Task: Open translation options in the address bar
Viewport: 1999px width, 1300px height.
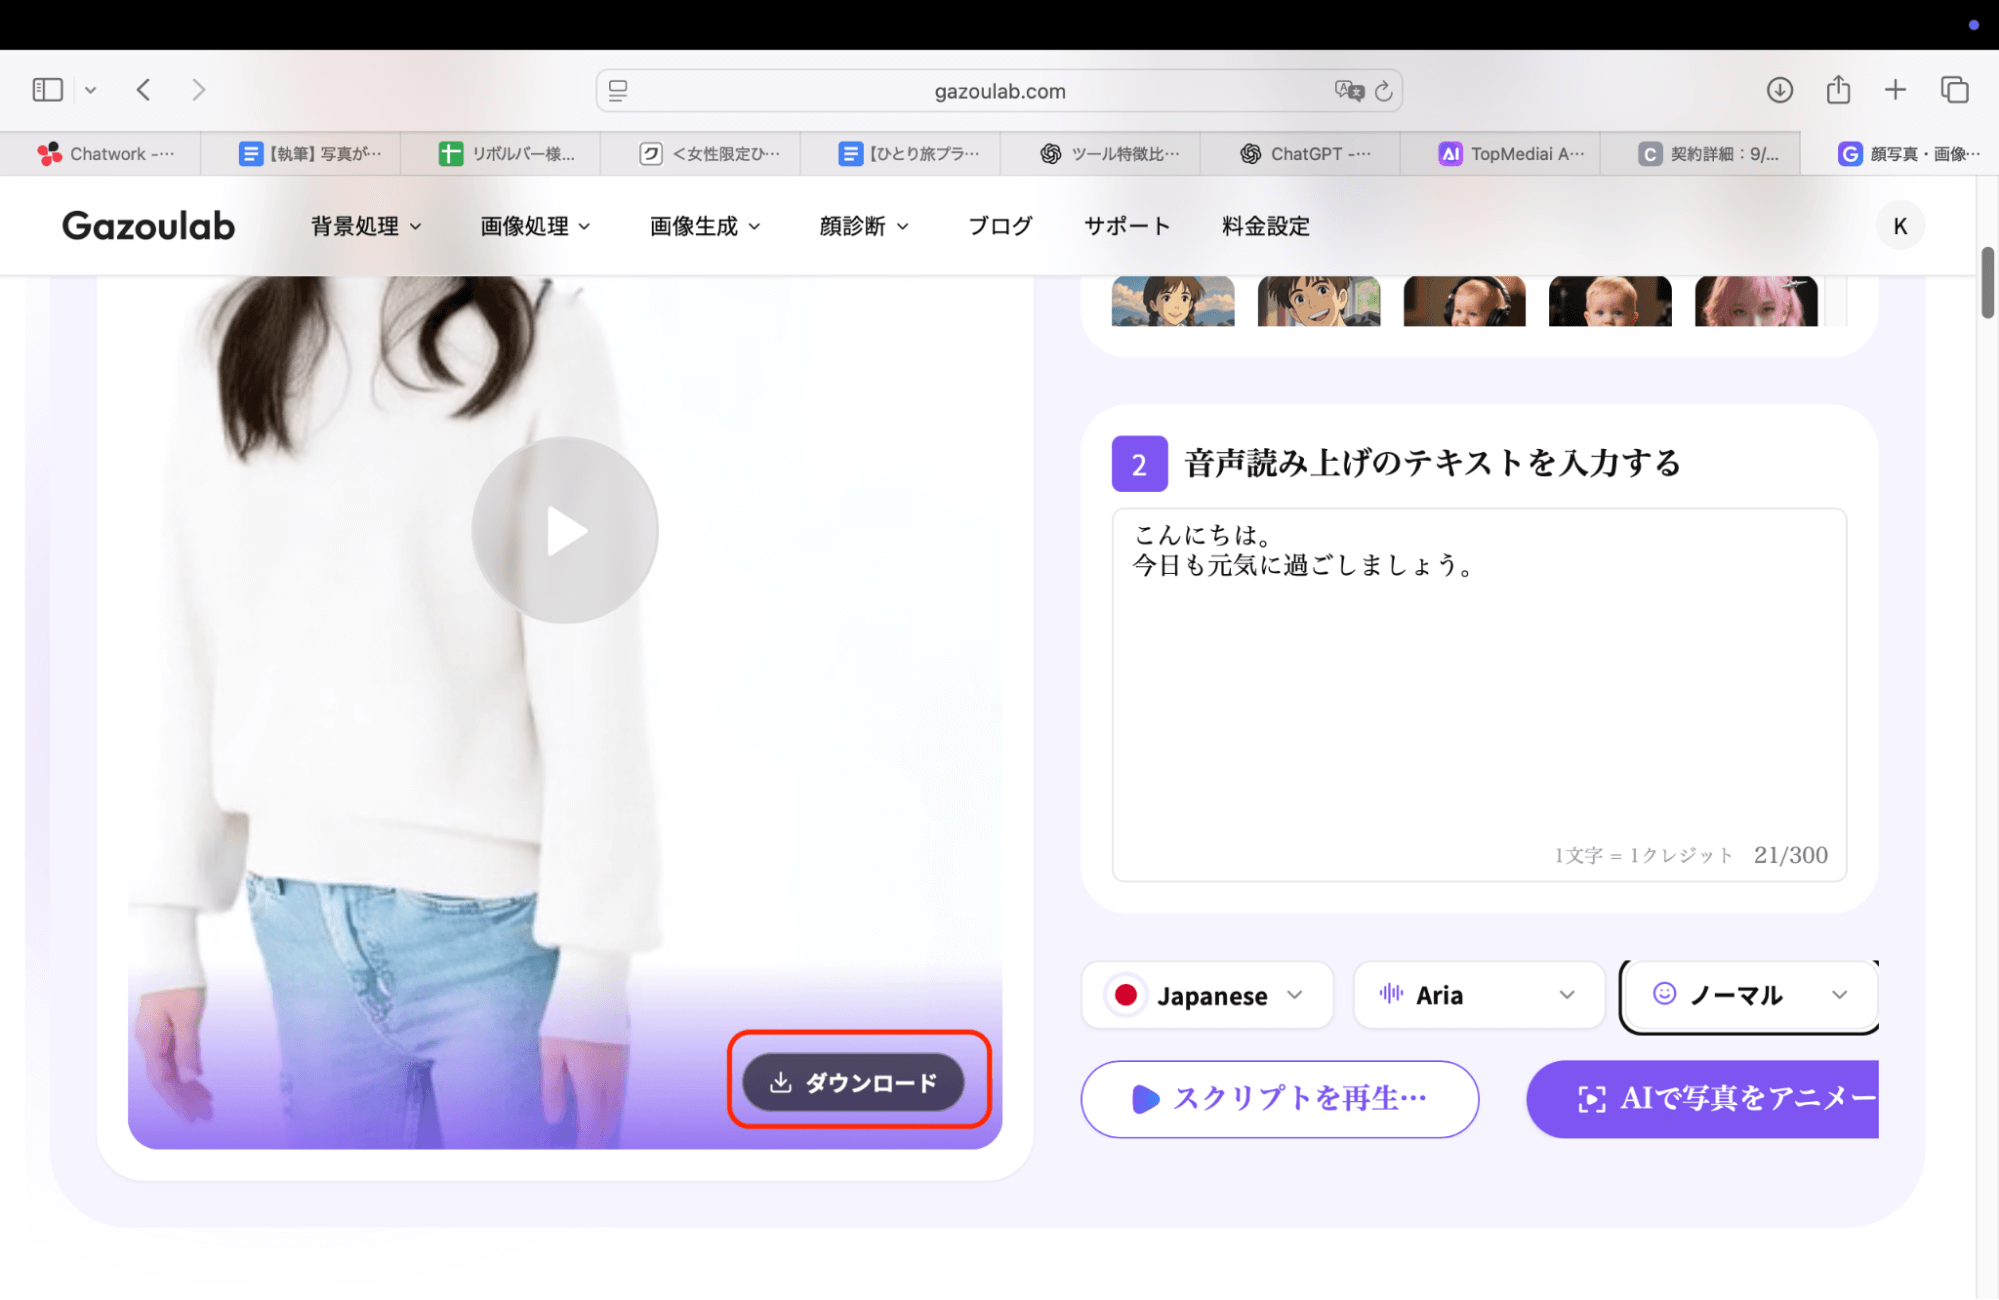Action: (1348, 90)
